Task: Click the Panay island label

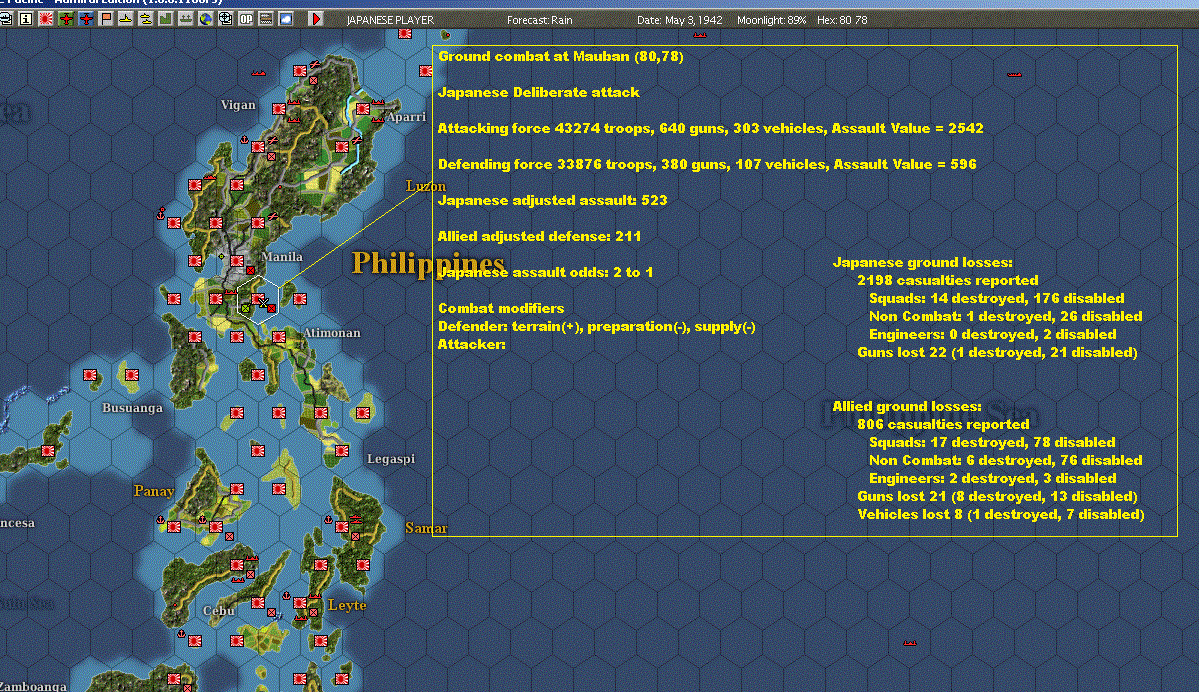Action: (154, 491)
